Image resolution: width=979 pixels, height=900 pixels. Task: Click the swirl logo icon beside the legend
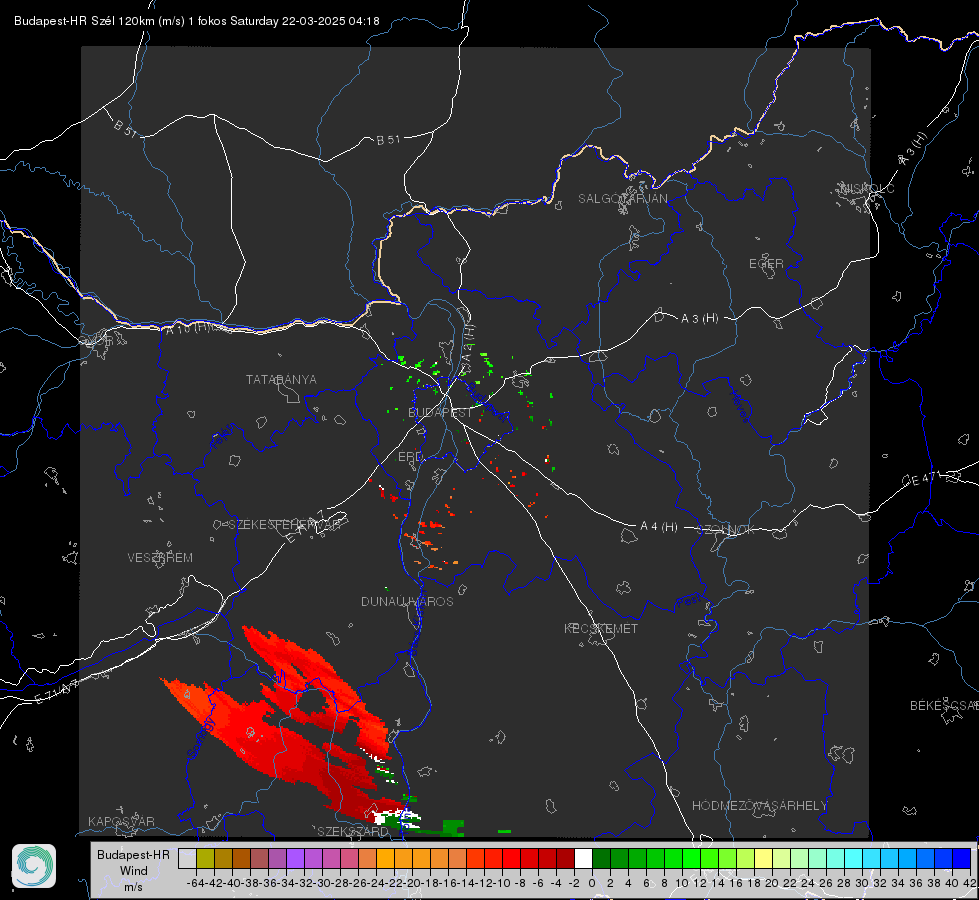click(34, 866)
